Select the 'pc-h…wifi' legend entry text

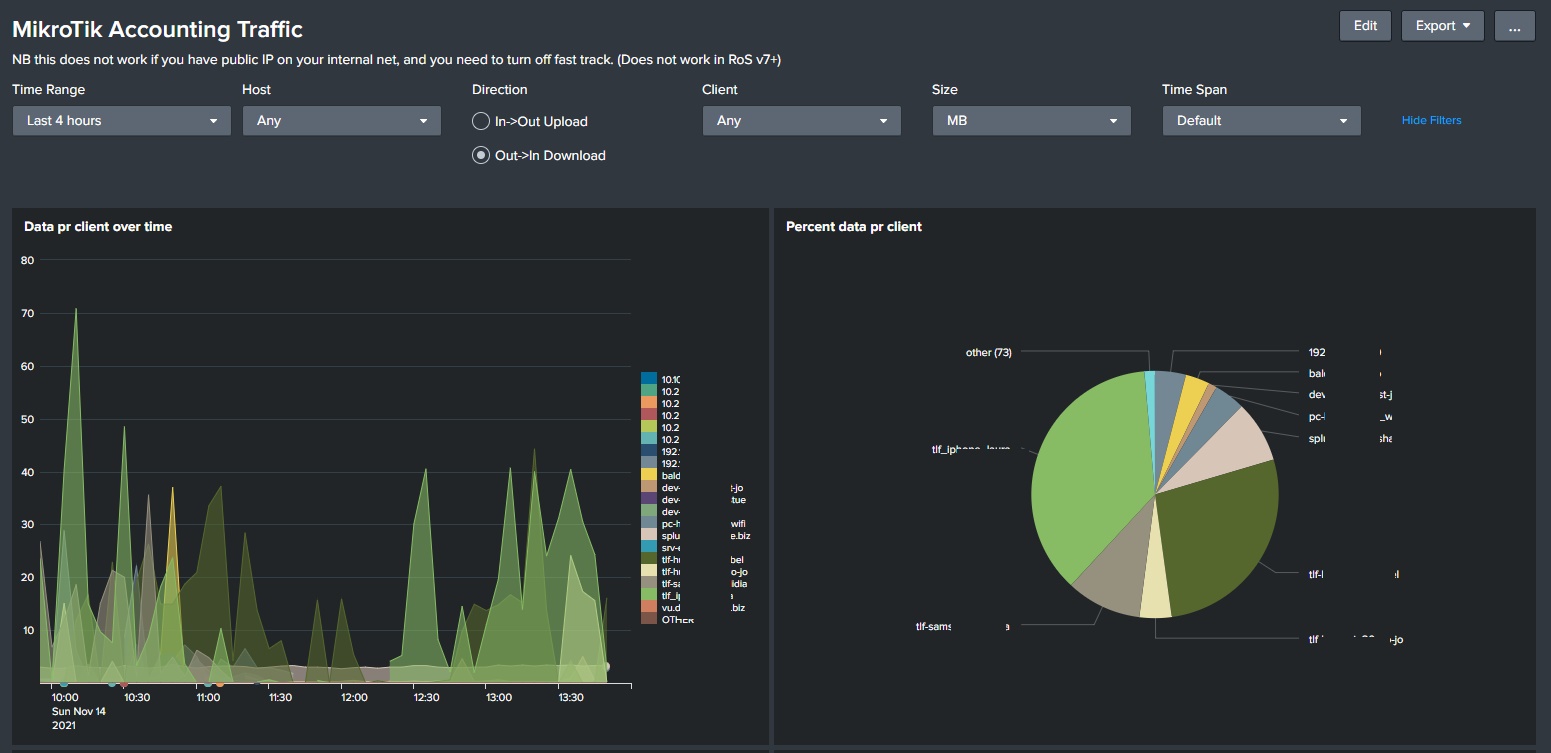pos(704,523)
